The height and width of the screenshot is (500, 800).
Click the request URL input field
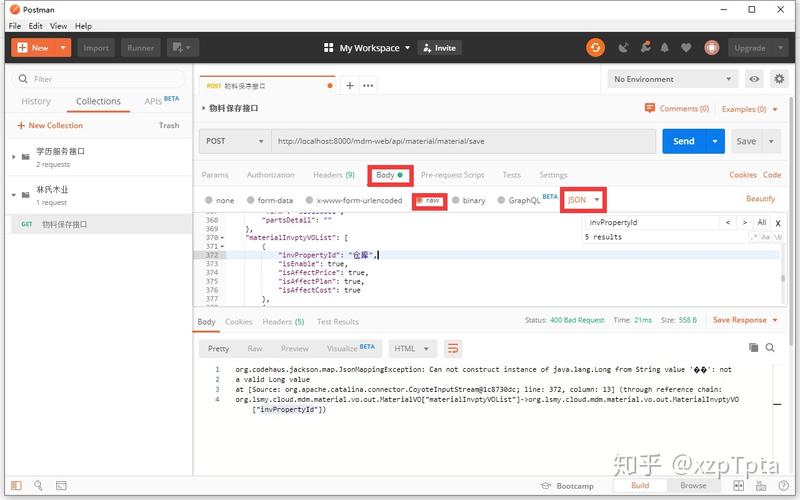463,141
